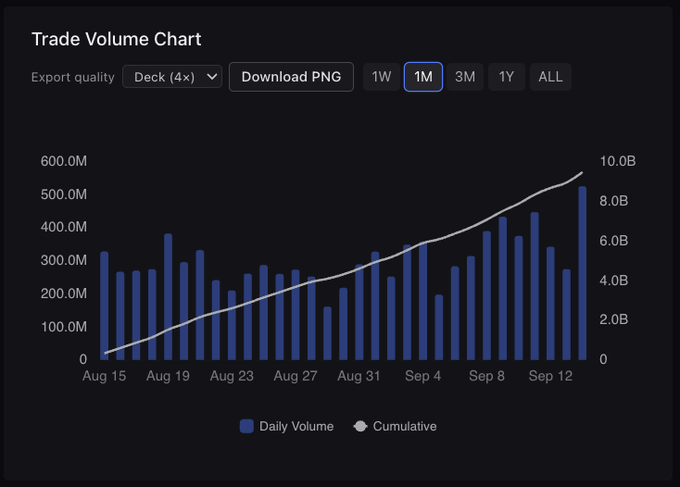Click the 100.0M axis label
The height and width of the screenshot is (487, 680).
pos(64,327)
